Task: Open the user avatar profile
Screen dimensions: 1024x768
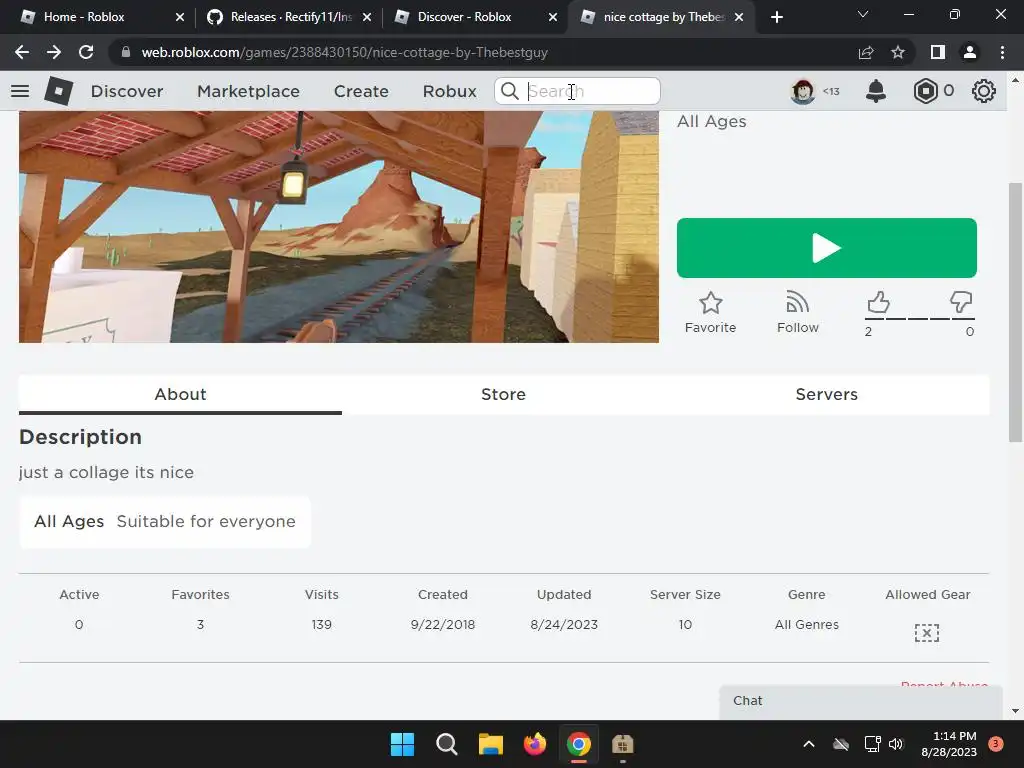Action: coord(803,91)
